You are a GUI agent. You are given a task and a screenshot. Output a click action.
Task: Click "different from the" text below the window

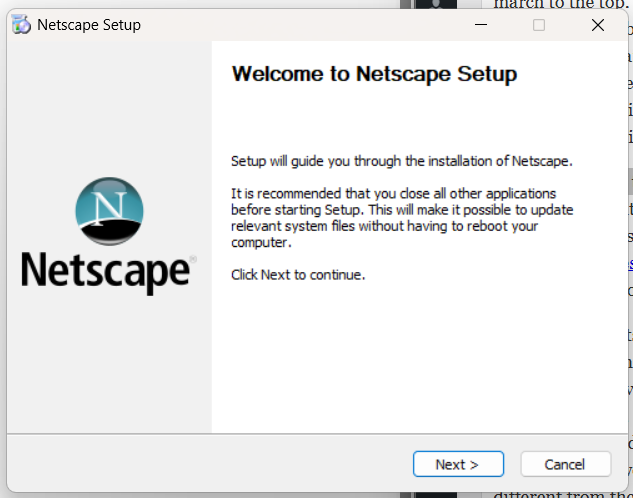(x=562, y=493)
